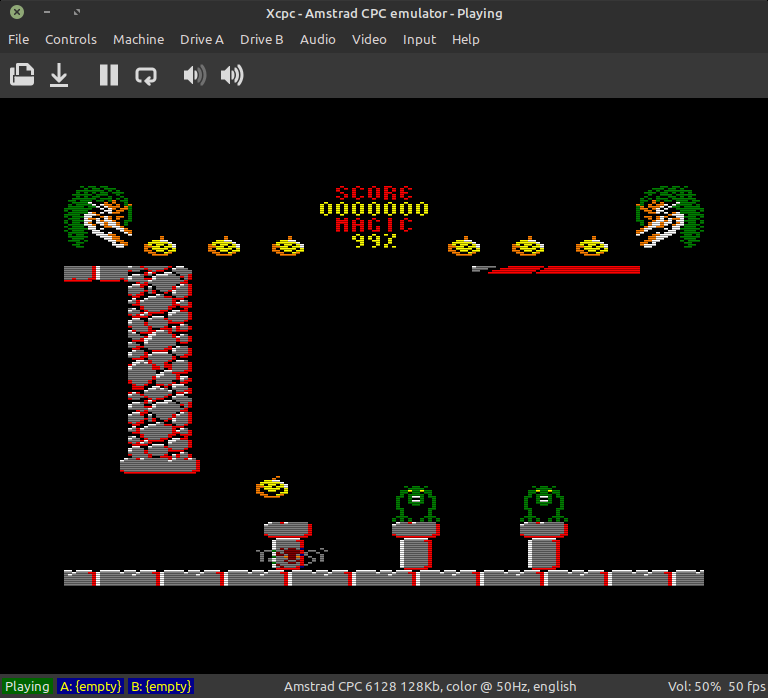Click the pumpkin floating above the left pedestal
Viewport: 768px width, 698px height.
pos(272,487)
